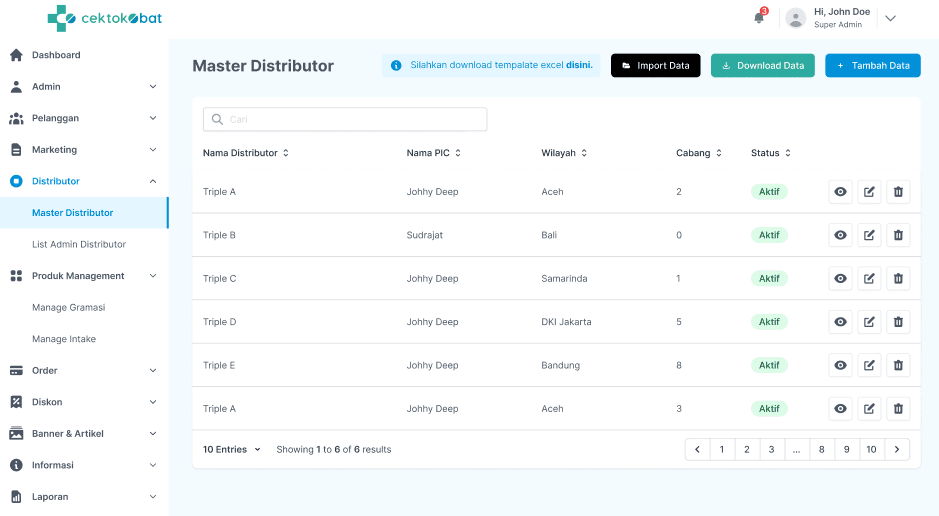Select Manage Gramasi in sidebar

pos(68,307)
